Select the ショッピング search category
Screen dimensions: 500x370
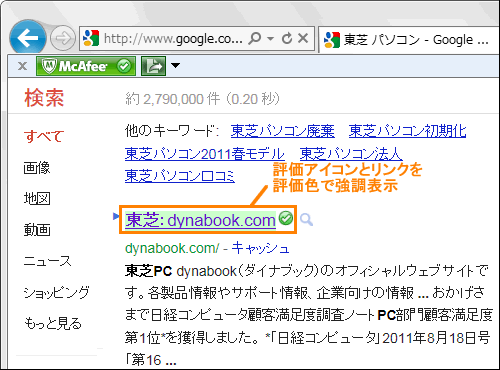[x=57, y=292]
